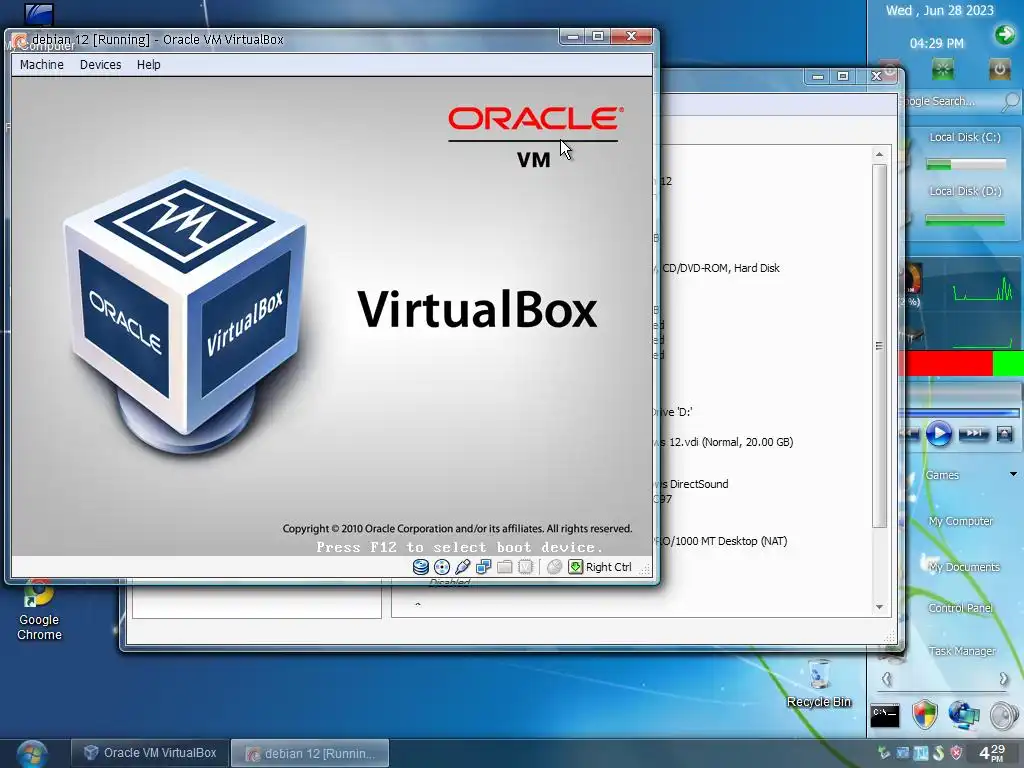Click the S-shaped tray icon
Viewport: 1024px width, 768px height.
point(938,753)
